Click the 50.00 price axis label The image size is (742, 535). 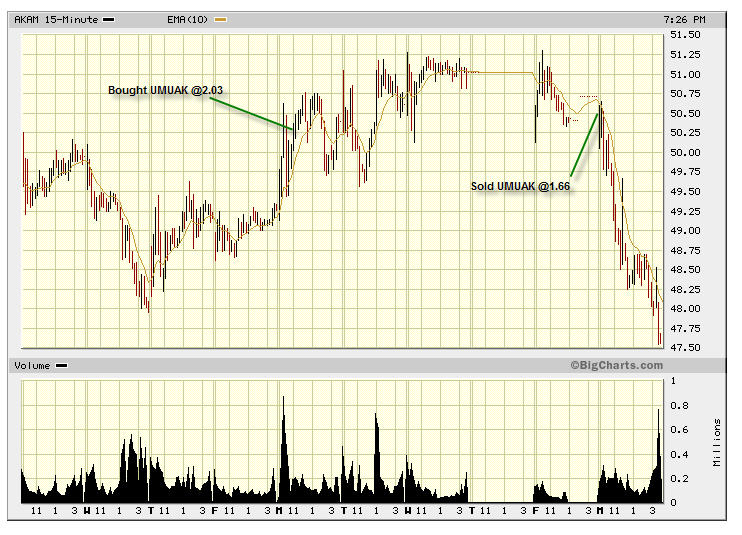[x=685, y=153]
